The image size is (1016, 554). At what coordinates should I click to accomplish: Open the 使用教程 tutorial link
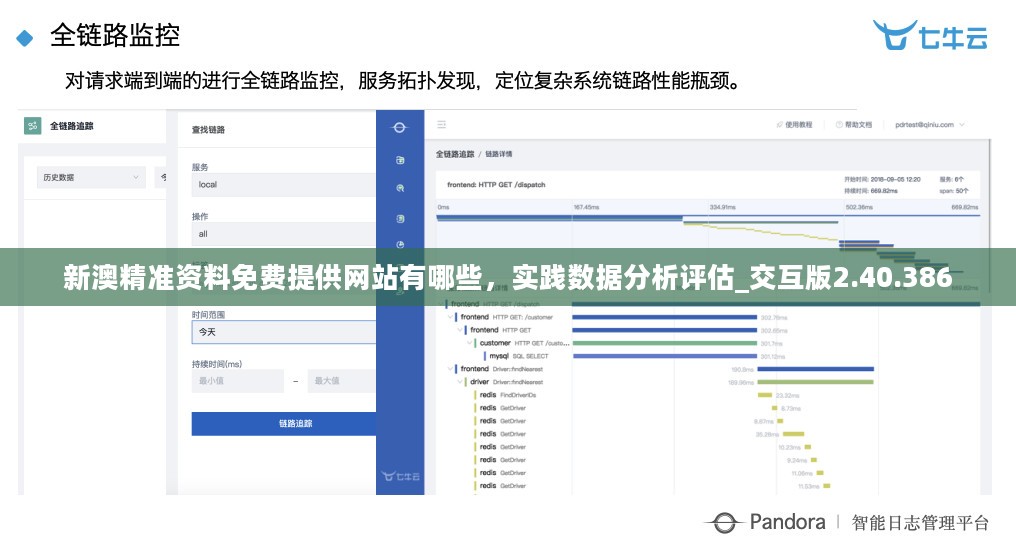794,125
